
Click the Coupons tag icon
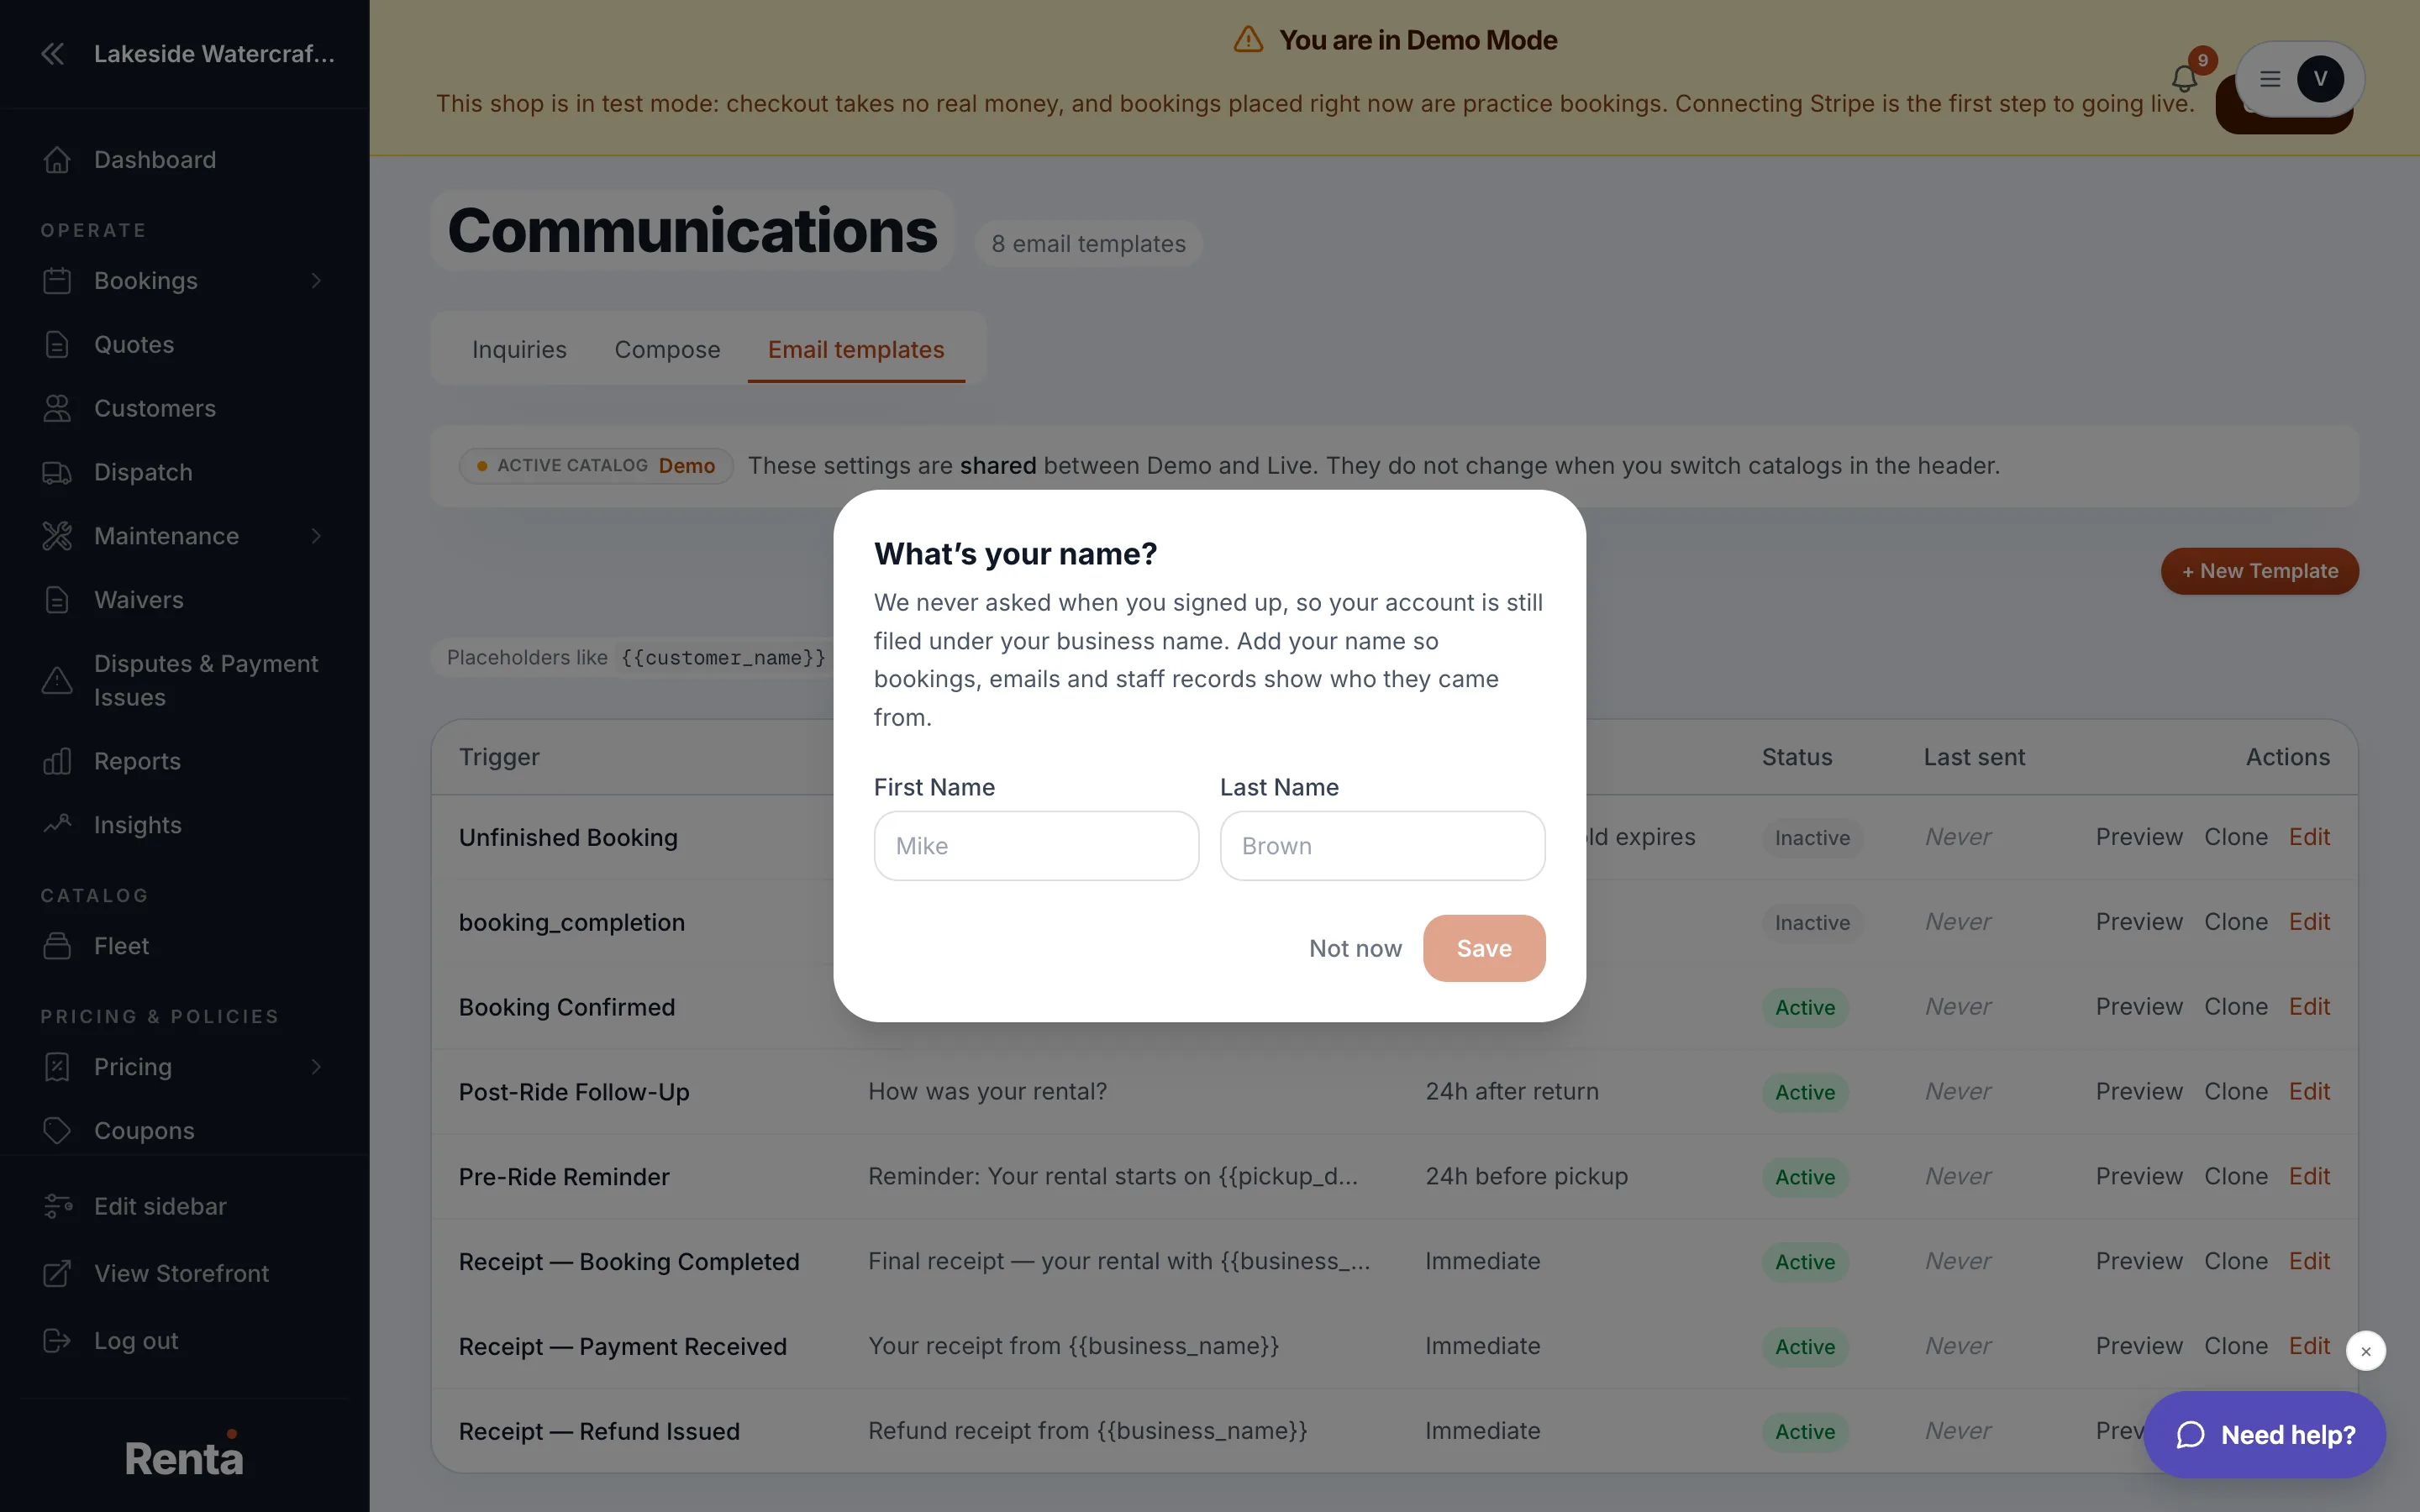click(57, 1131)
